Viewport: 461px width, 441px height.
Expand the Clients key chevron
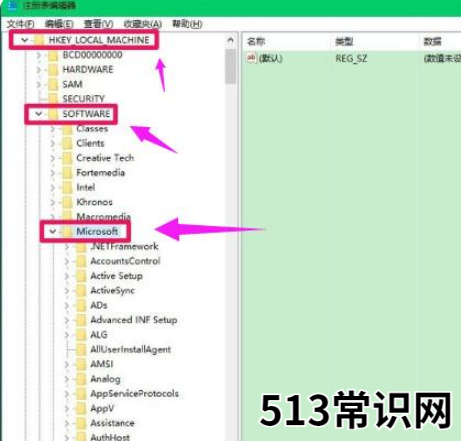[x=52, y=143]
